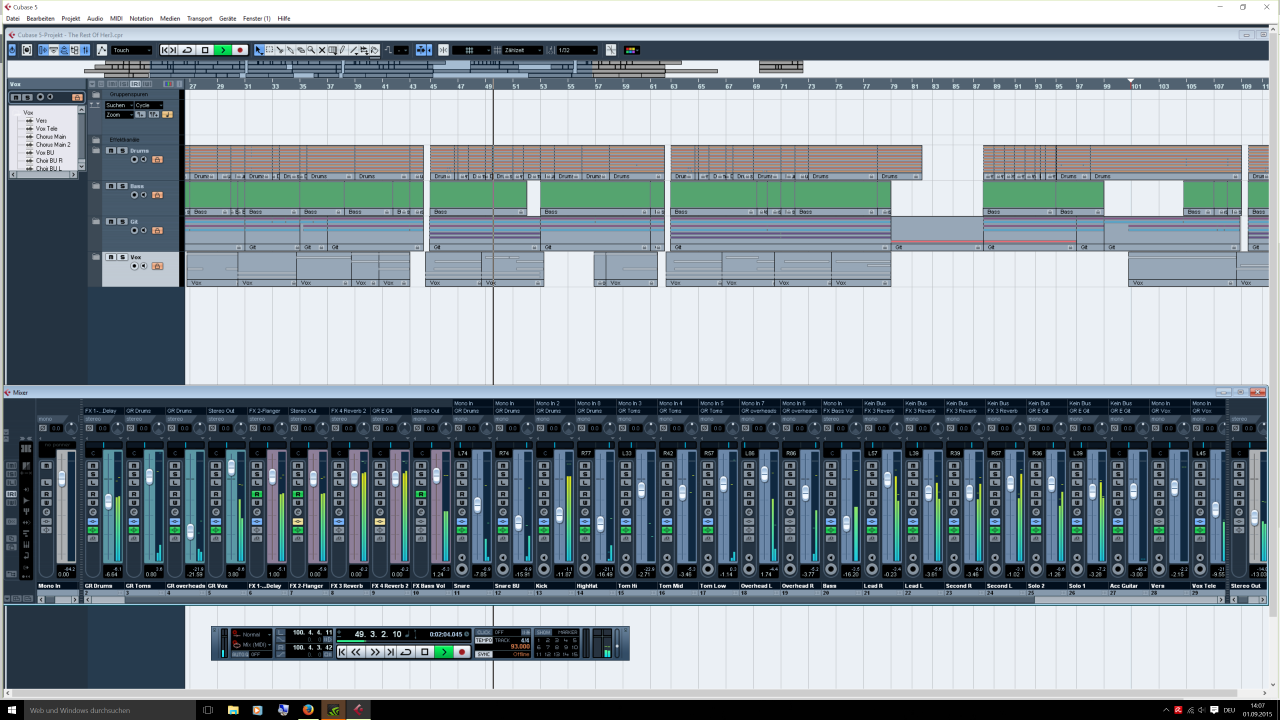
Task: Toggle Autoscroll in the project toolbar
Action: click(421, 50)
